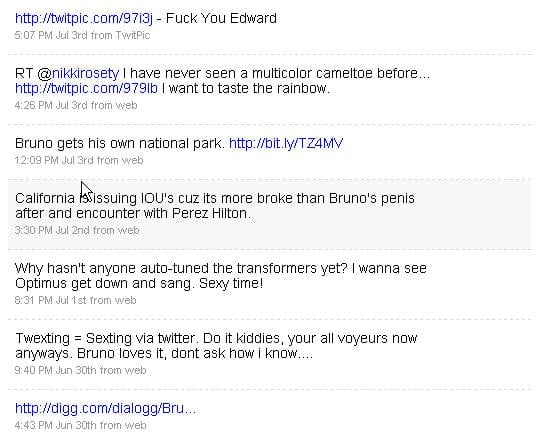Open the @nikkirosety profile link

pos(78,74)
